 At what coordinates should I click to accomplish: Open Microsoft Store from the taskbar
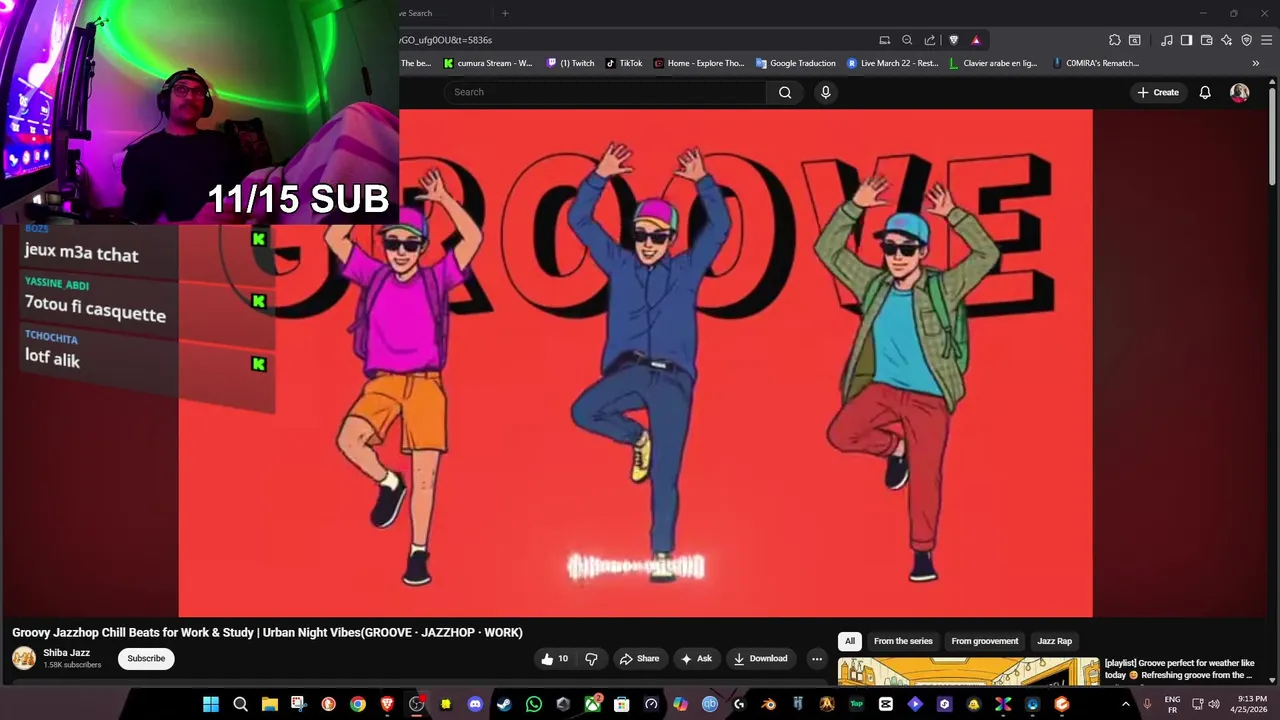point(622,704)
